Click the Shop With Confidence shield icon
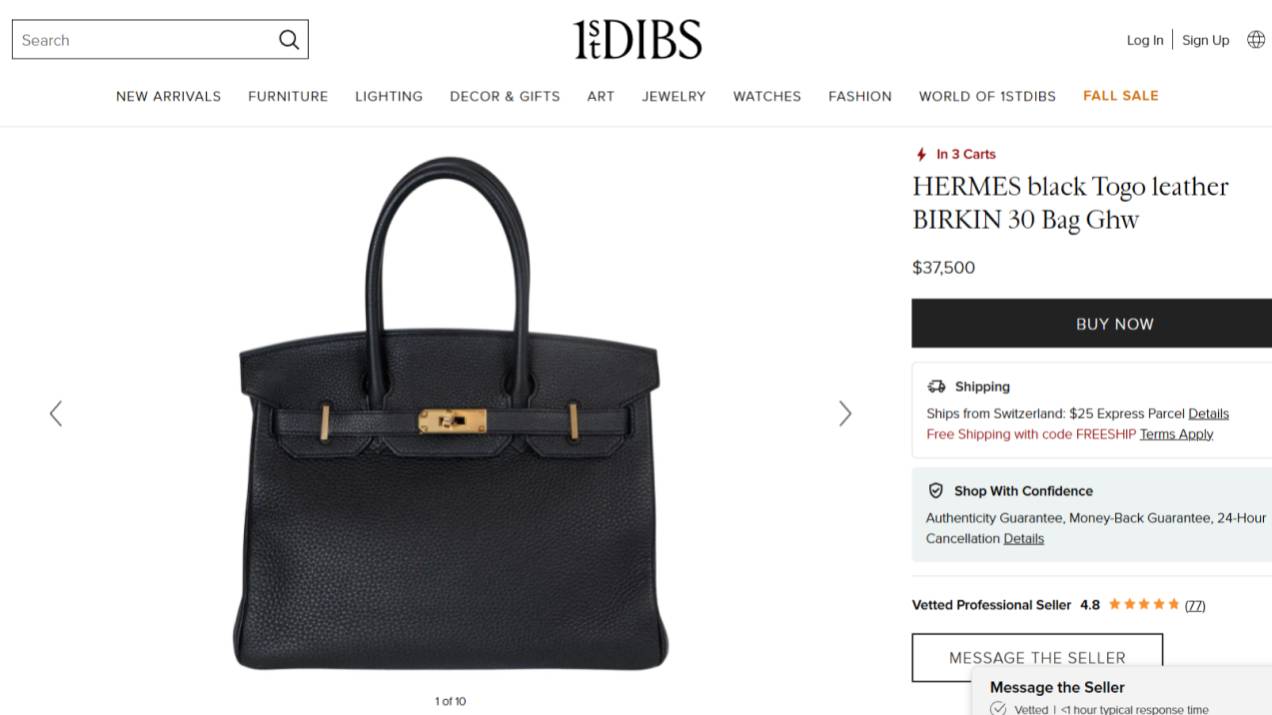This screenshot has width=1272, height=715. click(x=936, y=491)
